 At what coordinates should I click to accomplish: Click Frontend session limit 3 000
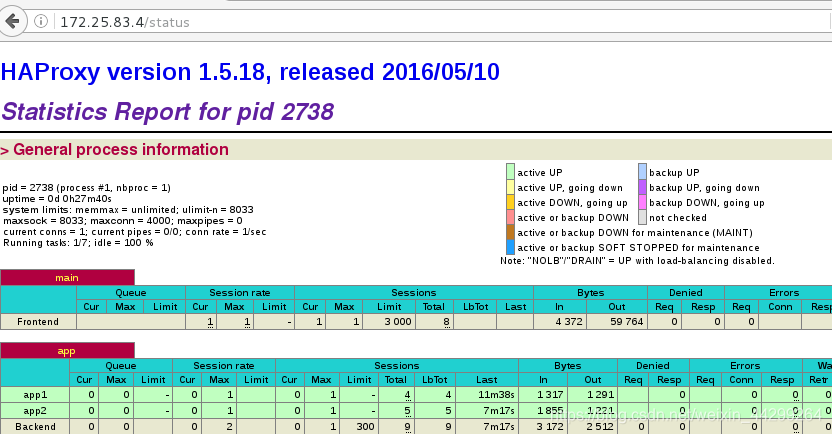398,322
